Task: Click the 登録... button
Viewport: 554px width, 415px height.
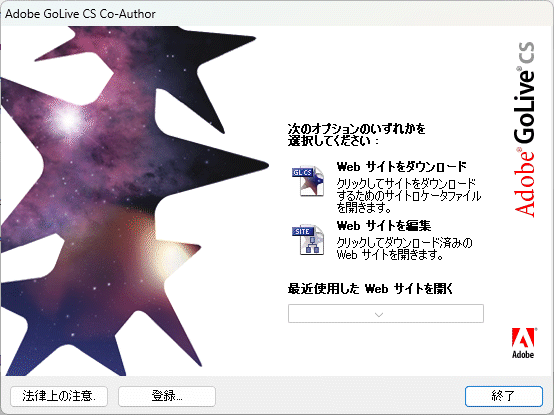Action: (167, 396)
